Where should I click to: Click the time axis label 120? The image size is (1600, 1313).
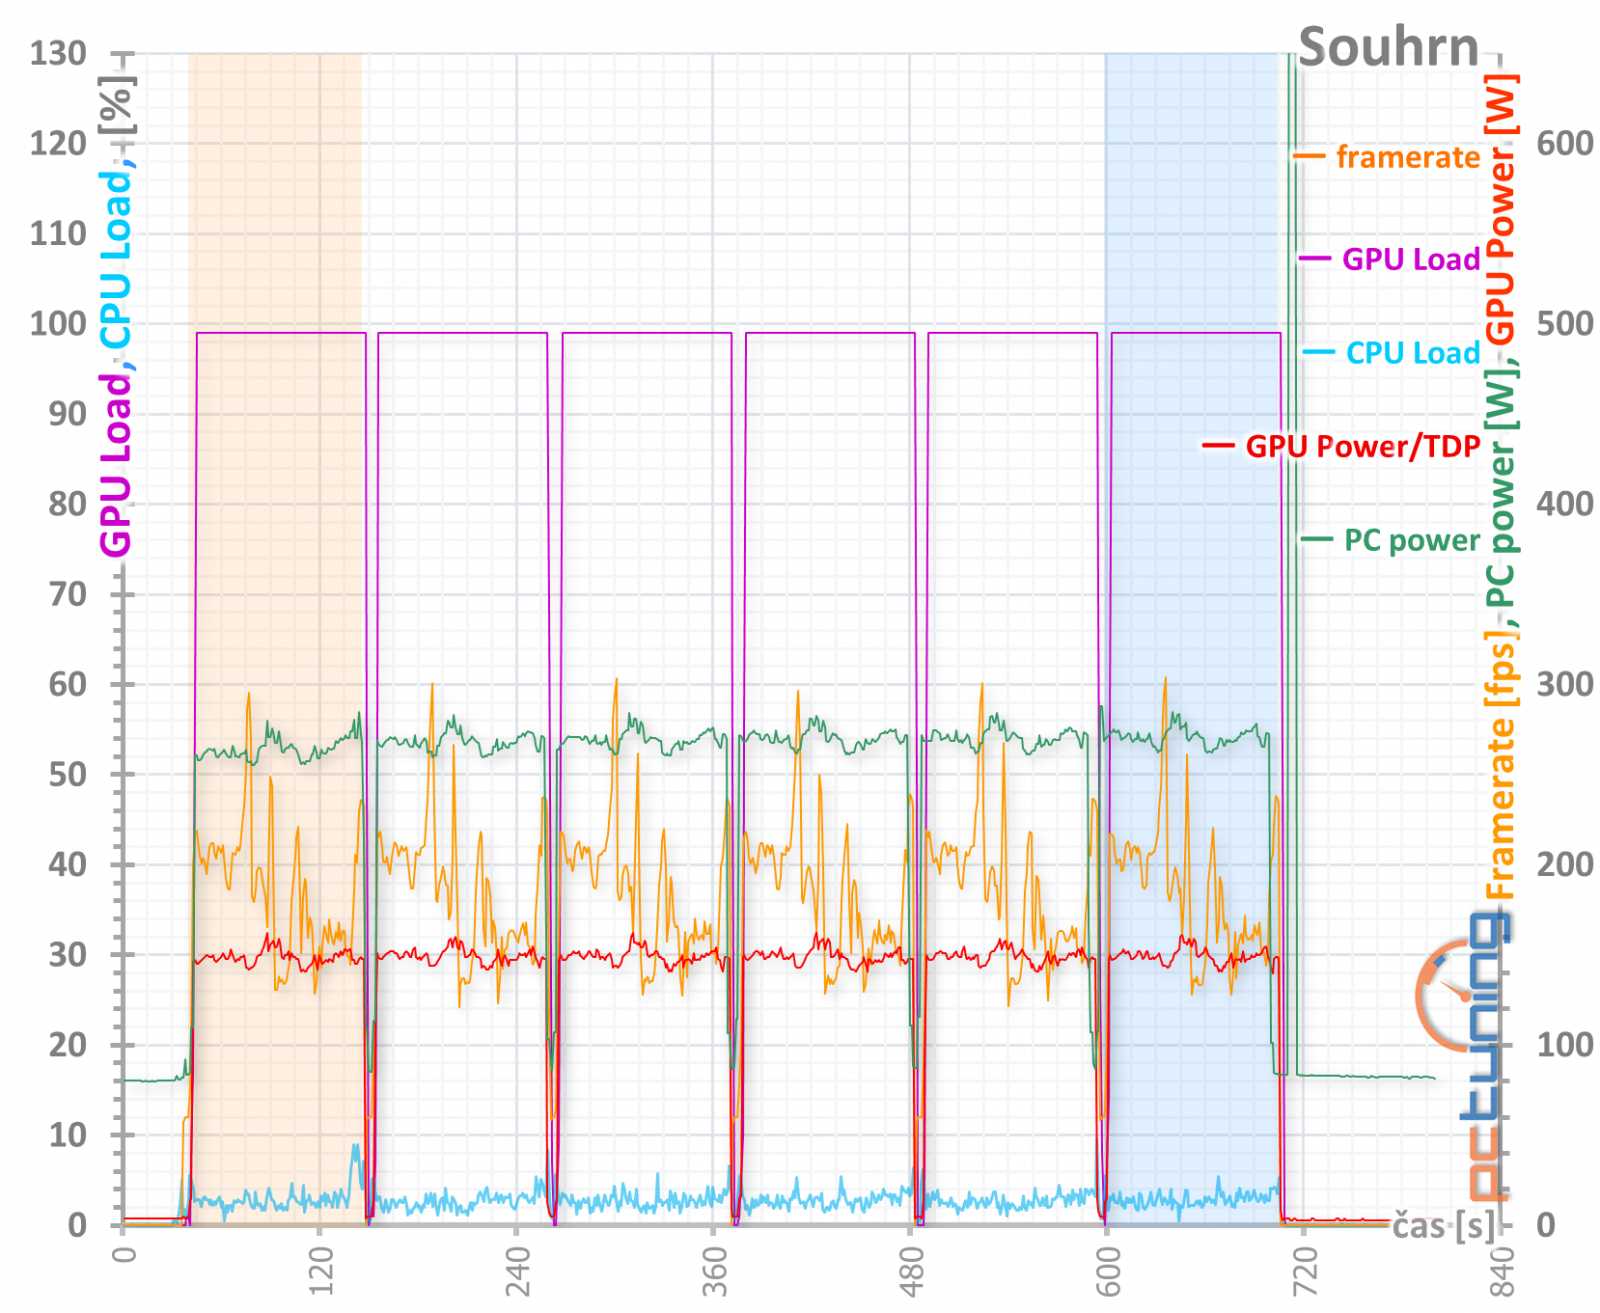[x=320, y=1271]
